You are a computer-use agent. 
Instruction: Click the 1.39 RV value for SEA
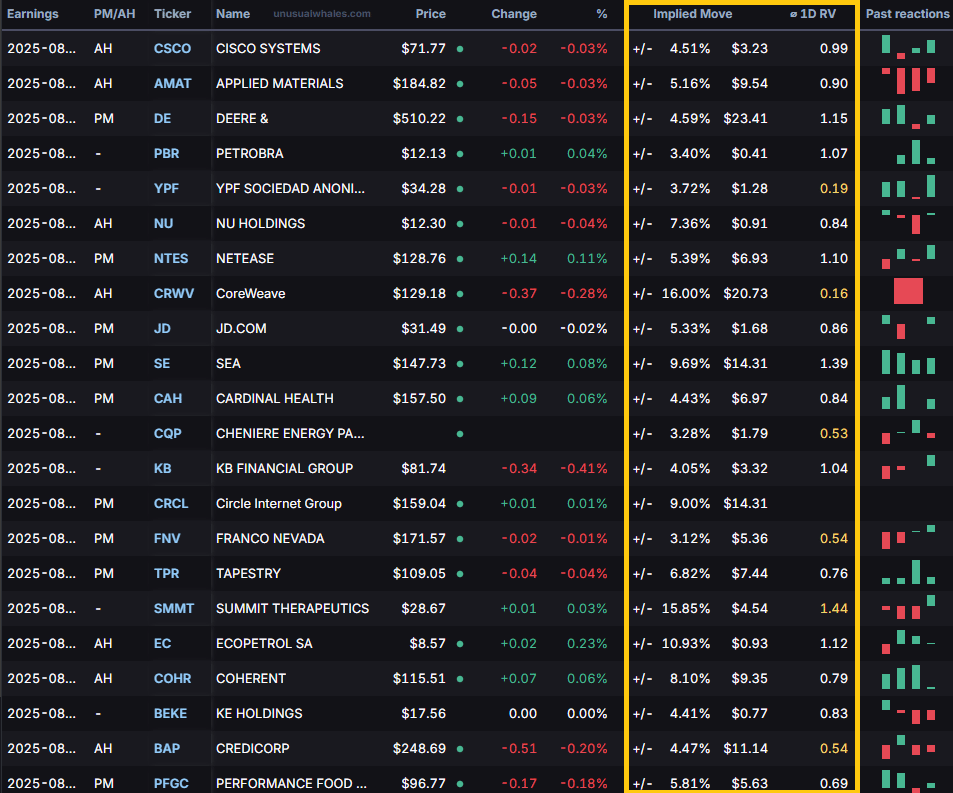834,363
